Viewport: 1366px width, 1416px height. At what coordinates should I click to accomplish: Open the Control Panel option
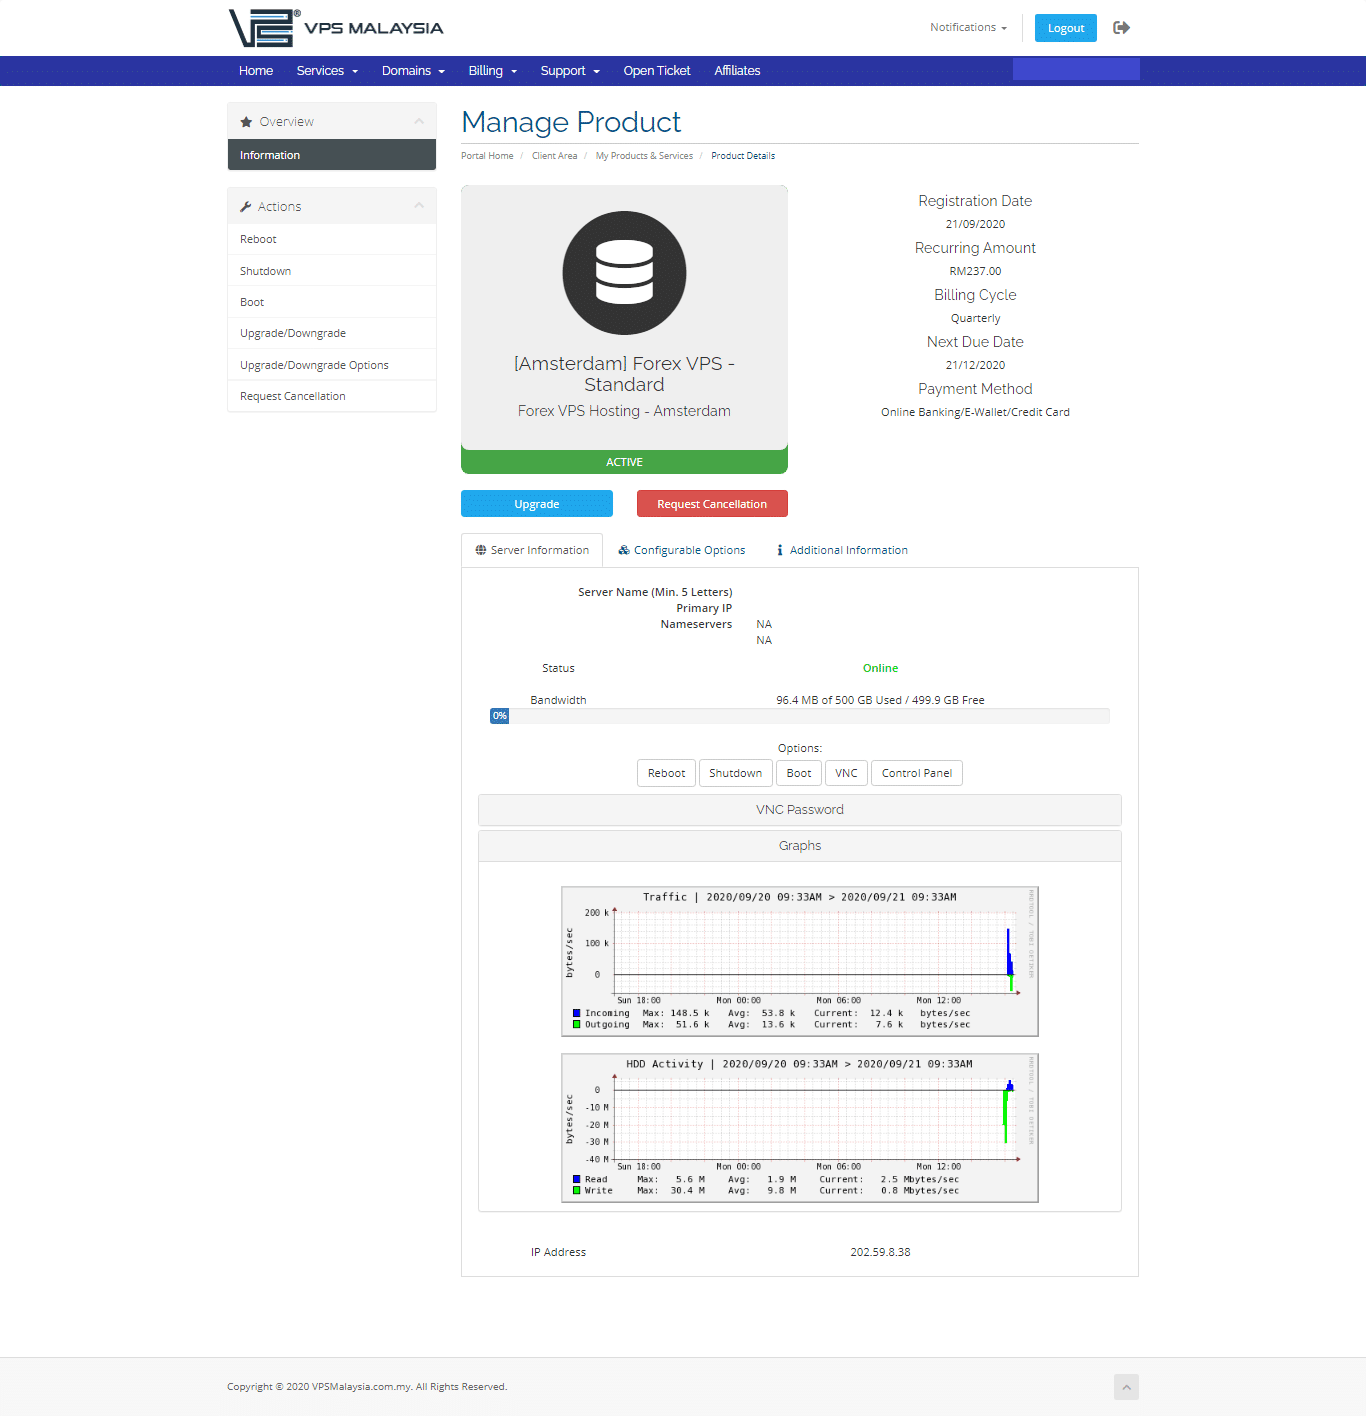[x=916, y=773]
